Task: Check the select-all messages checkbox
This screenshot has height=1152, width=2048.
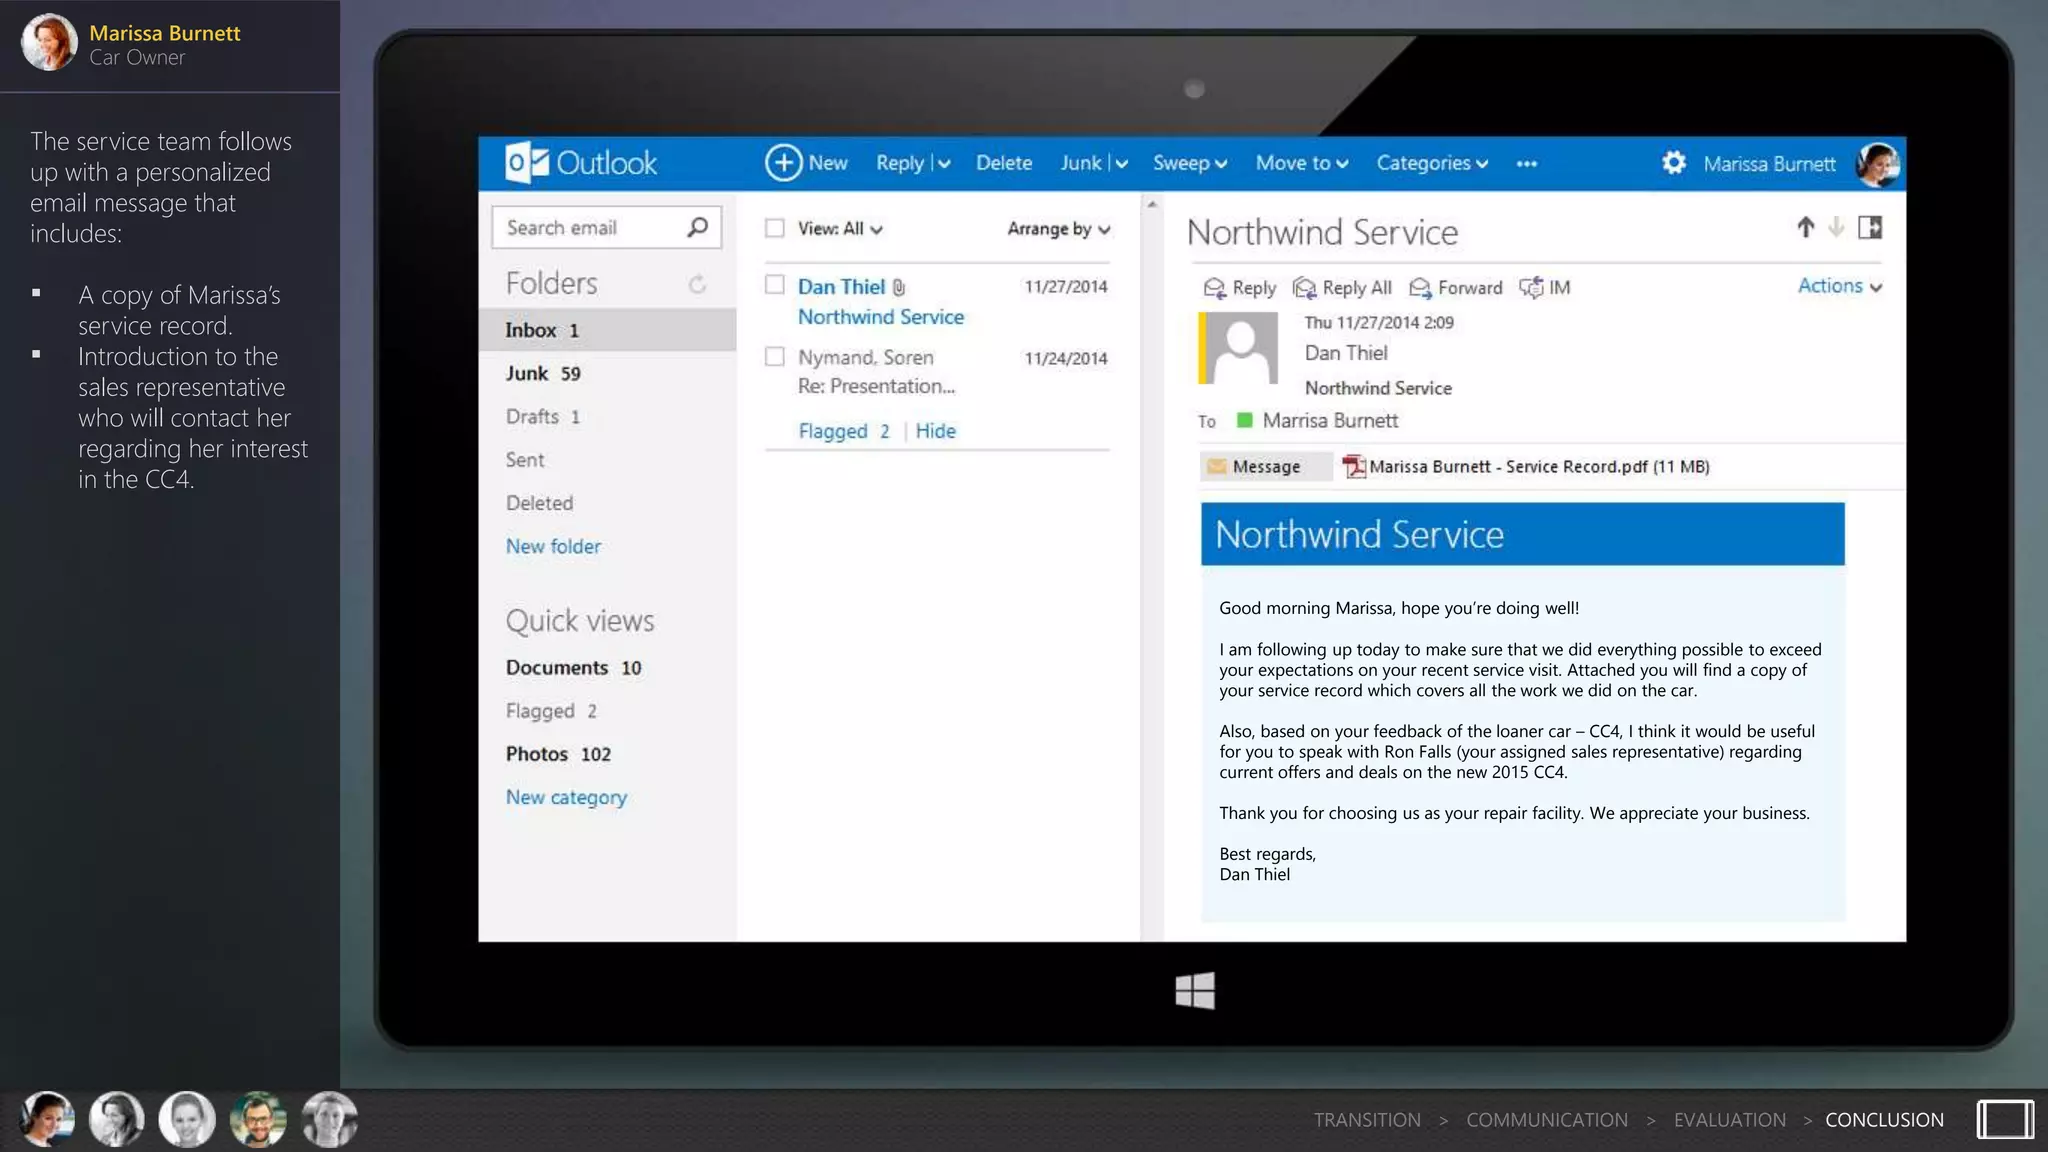Action: pos(774,229)
